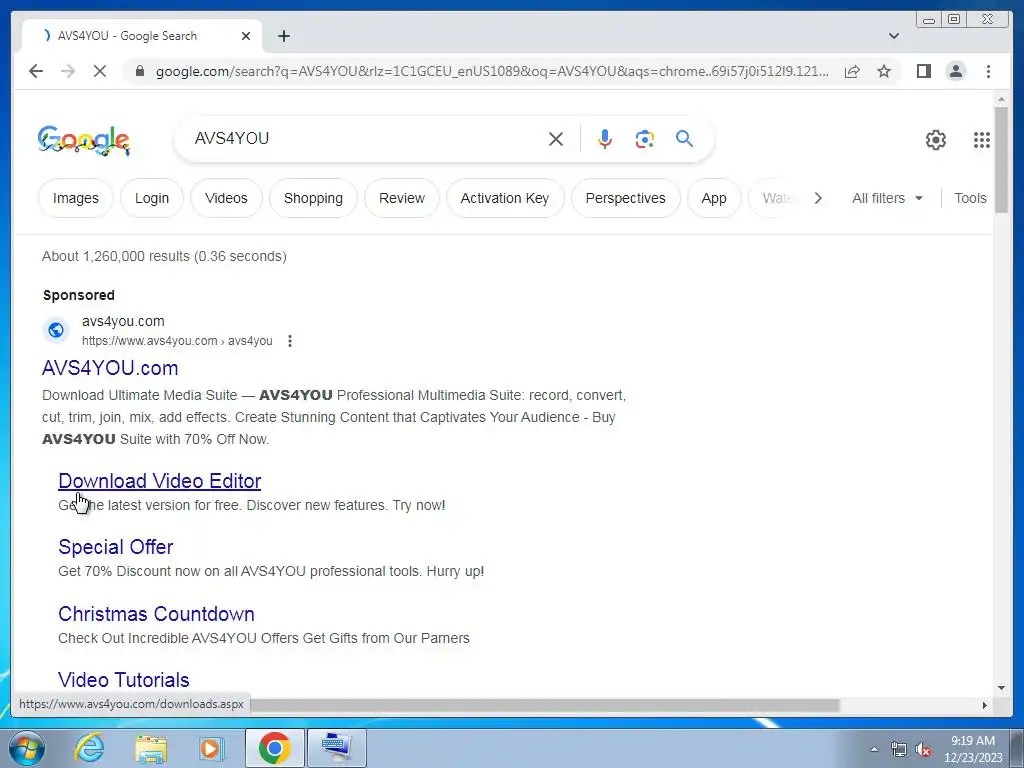Select the Review filter chip
Screen dimensions: 1024x768
[x=402, y=198]
